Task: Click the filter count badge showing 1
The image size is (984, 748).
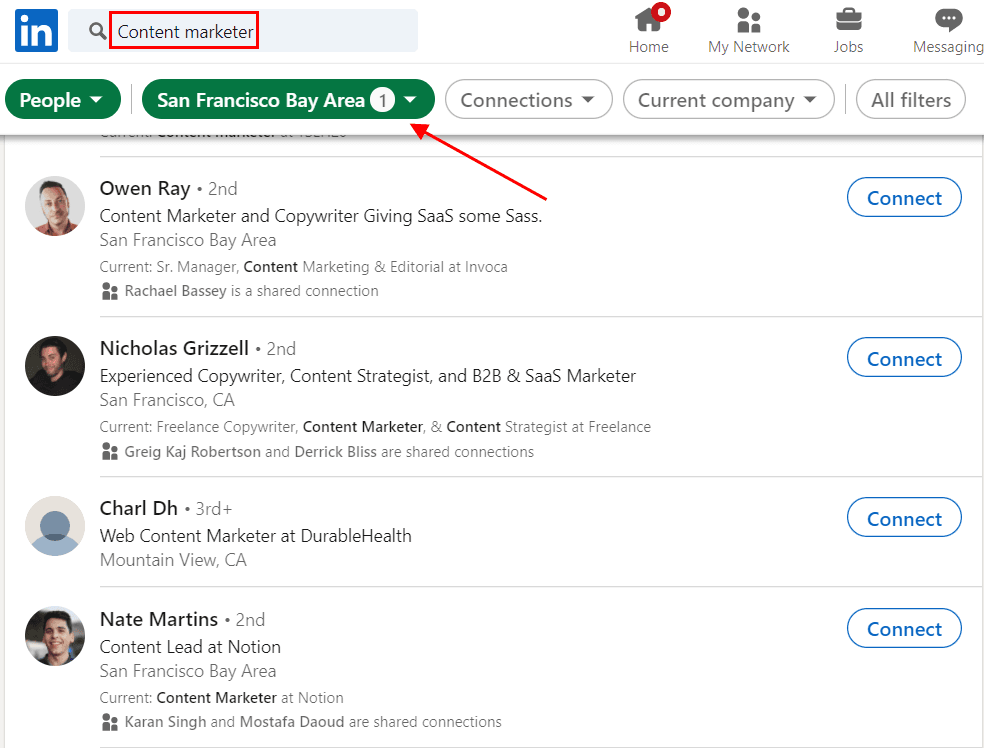Action: point(382,99)
